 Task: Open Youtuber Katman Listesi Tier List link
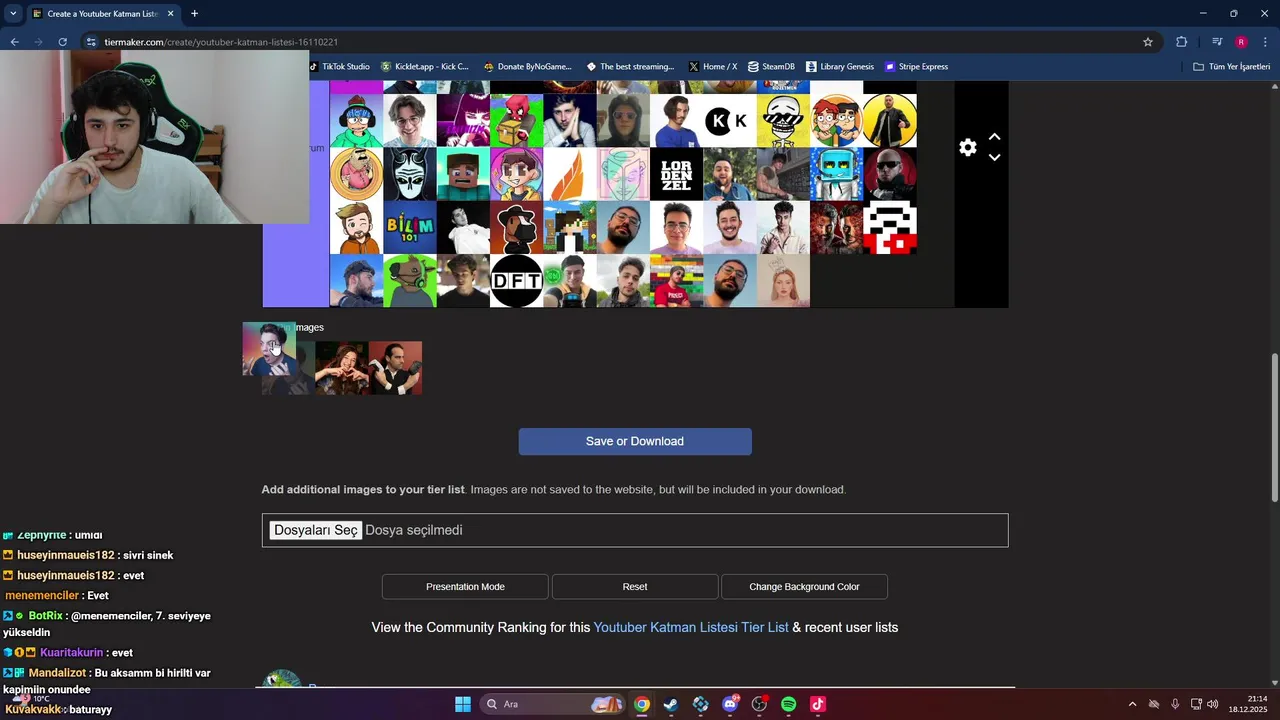pyautogui.click(x=691, y=628)
